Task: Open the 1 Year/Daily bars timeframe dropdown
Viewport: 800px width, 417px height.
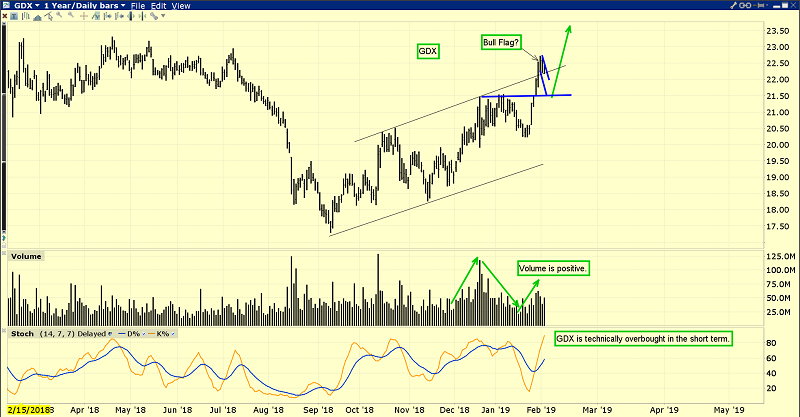Action: point(123,6)
